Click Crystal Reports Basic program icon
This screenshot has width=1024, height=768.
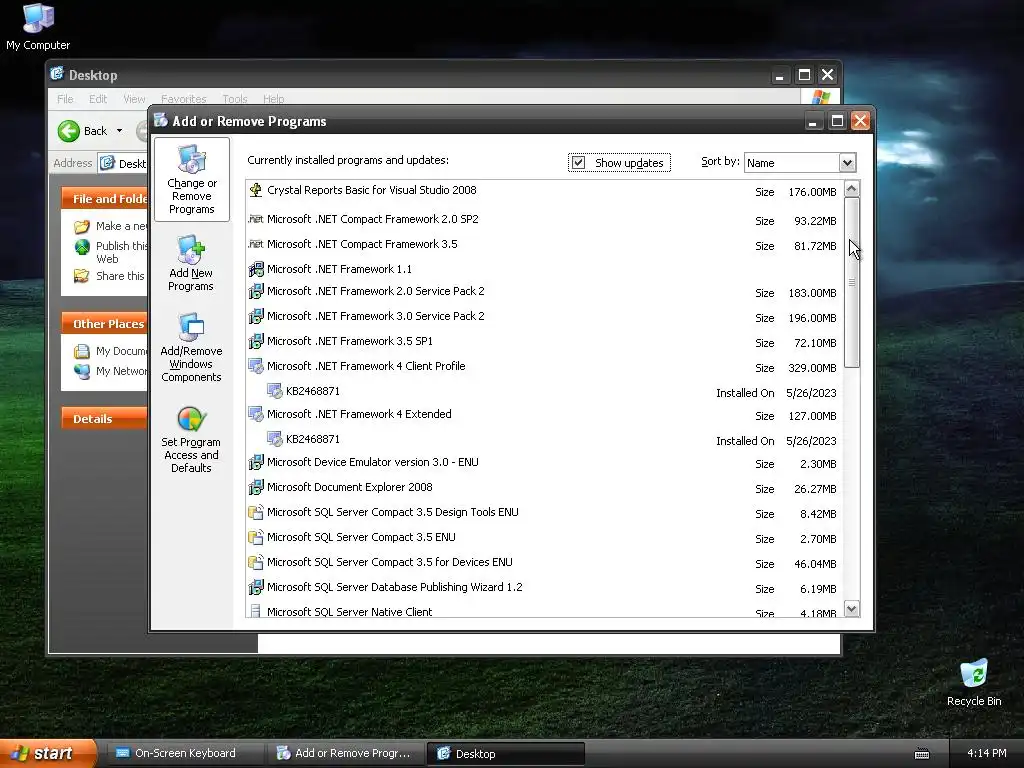click(256, 190)
